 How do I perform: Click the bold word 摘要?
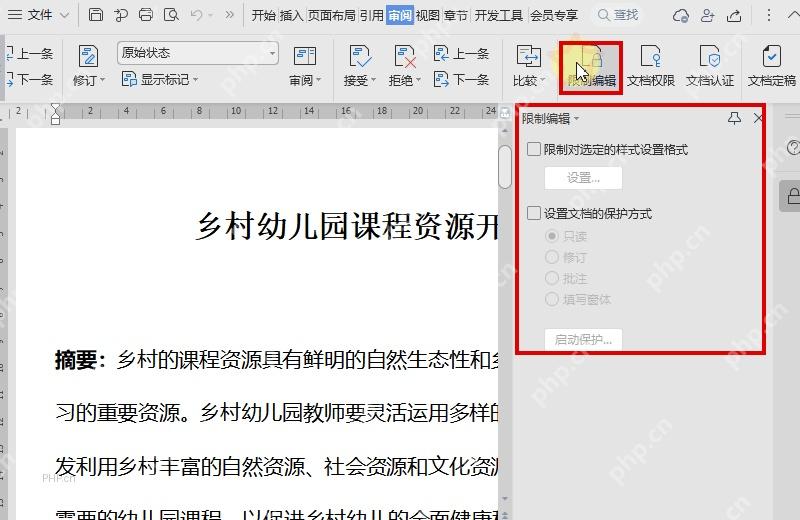point(76,360)
